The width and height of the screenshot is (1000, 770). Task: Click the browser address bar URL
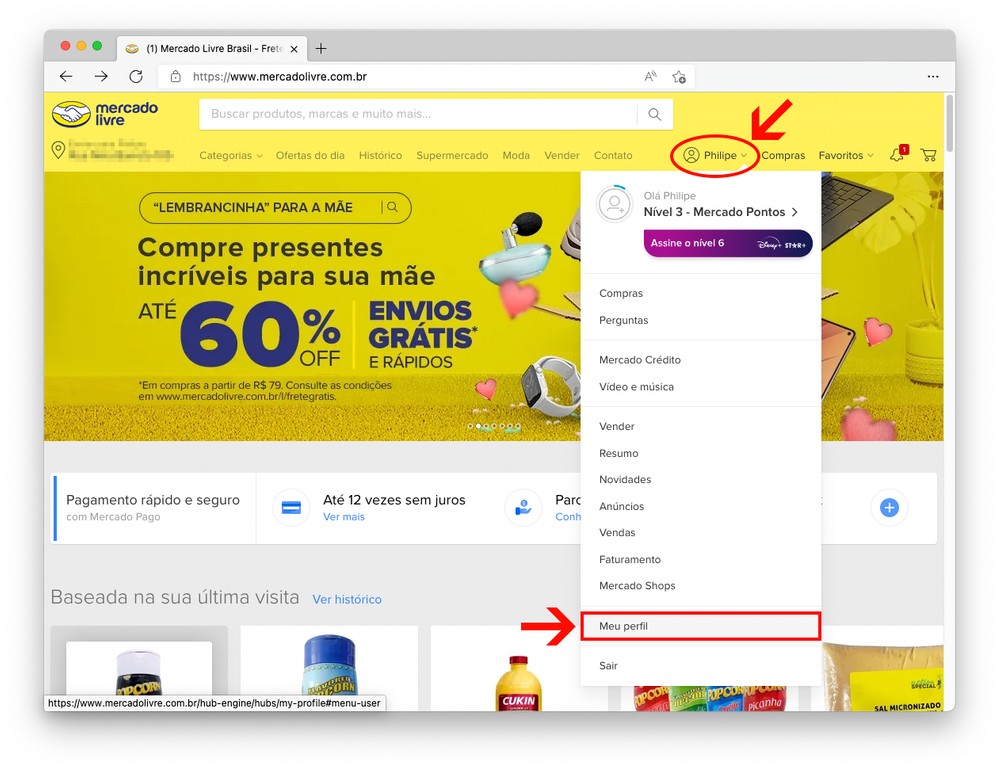(x=279, y=77)
